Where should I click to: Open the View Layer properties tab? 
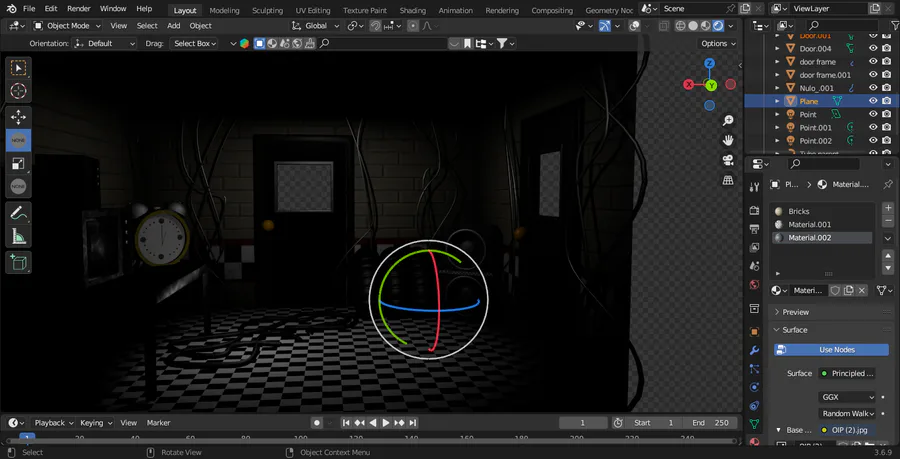[755, 248]
